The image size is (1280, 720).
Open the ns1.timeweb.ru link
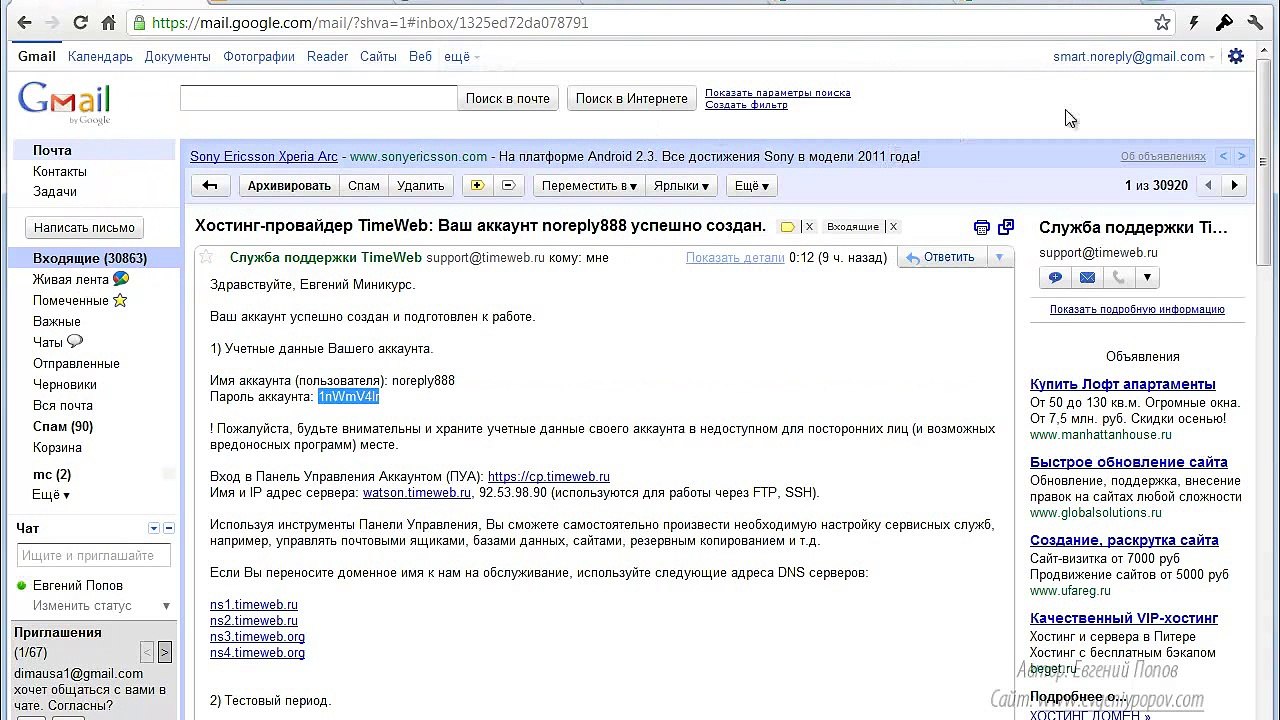[x=254, y=605]
